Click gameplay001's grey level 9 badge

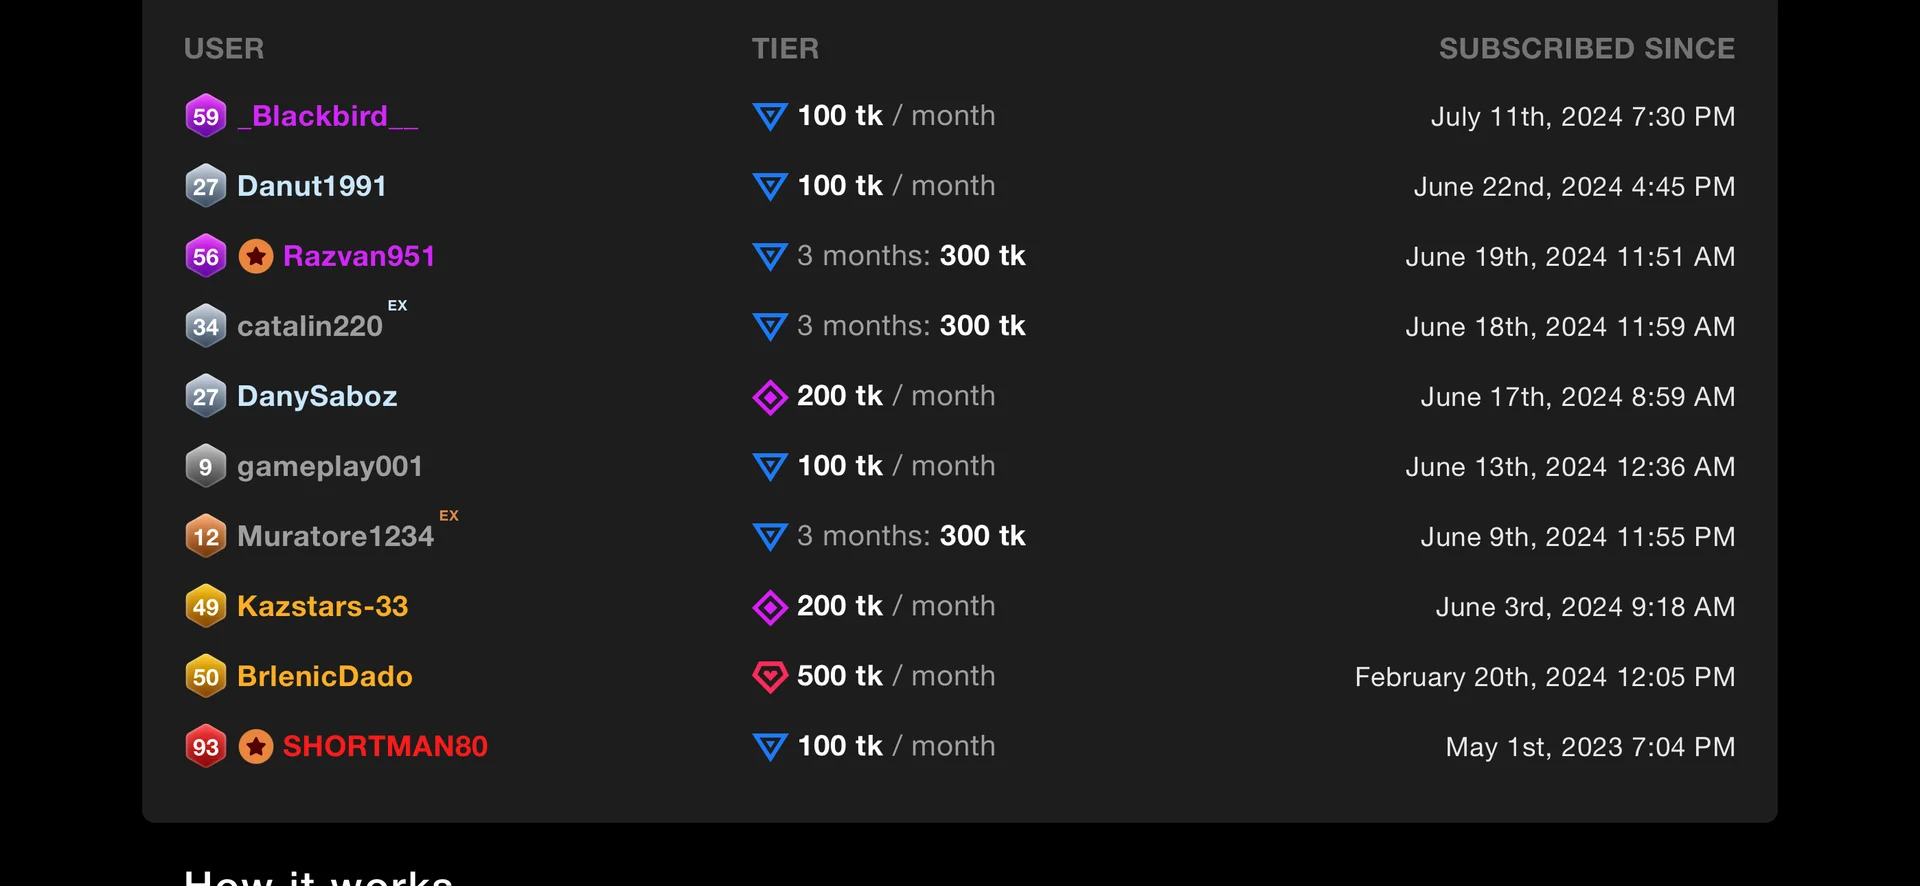point(206,467)
